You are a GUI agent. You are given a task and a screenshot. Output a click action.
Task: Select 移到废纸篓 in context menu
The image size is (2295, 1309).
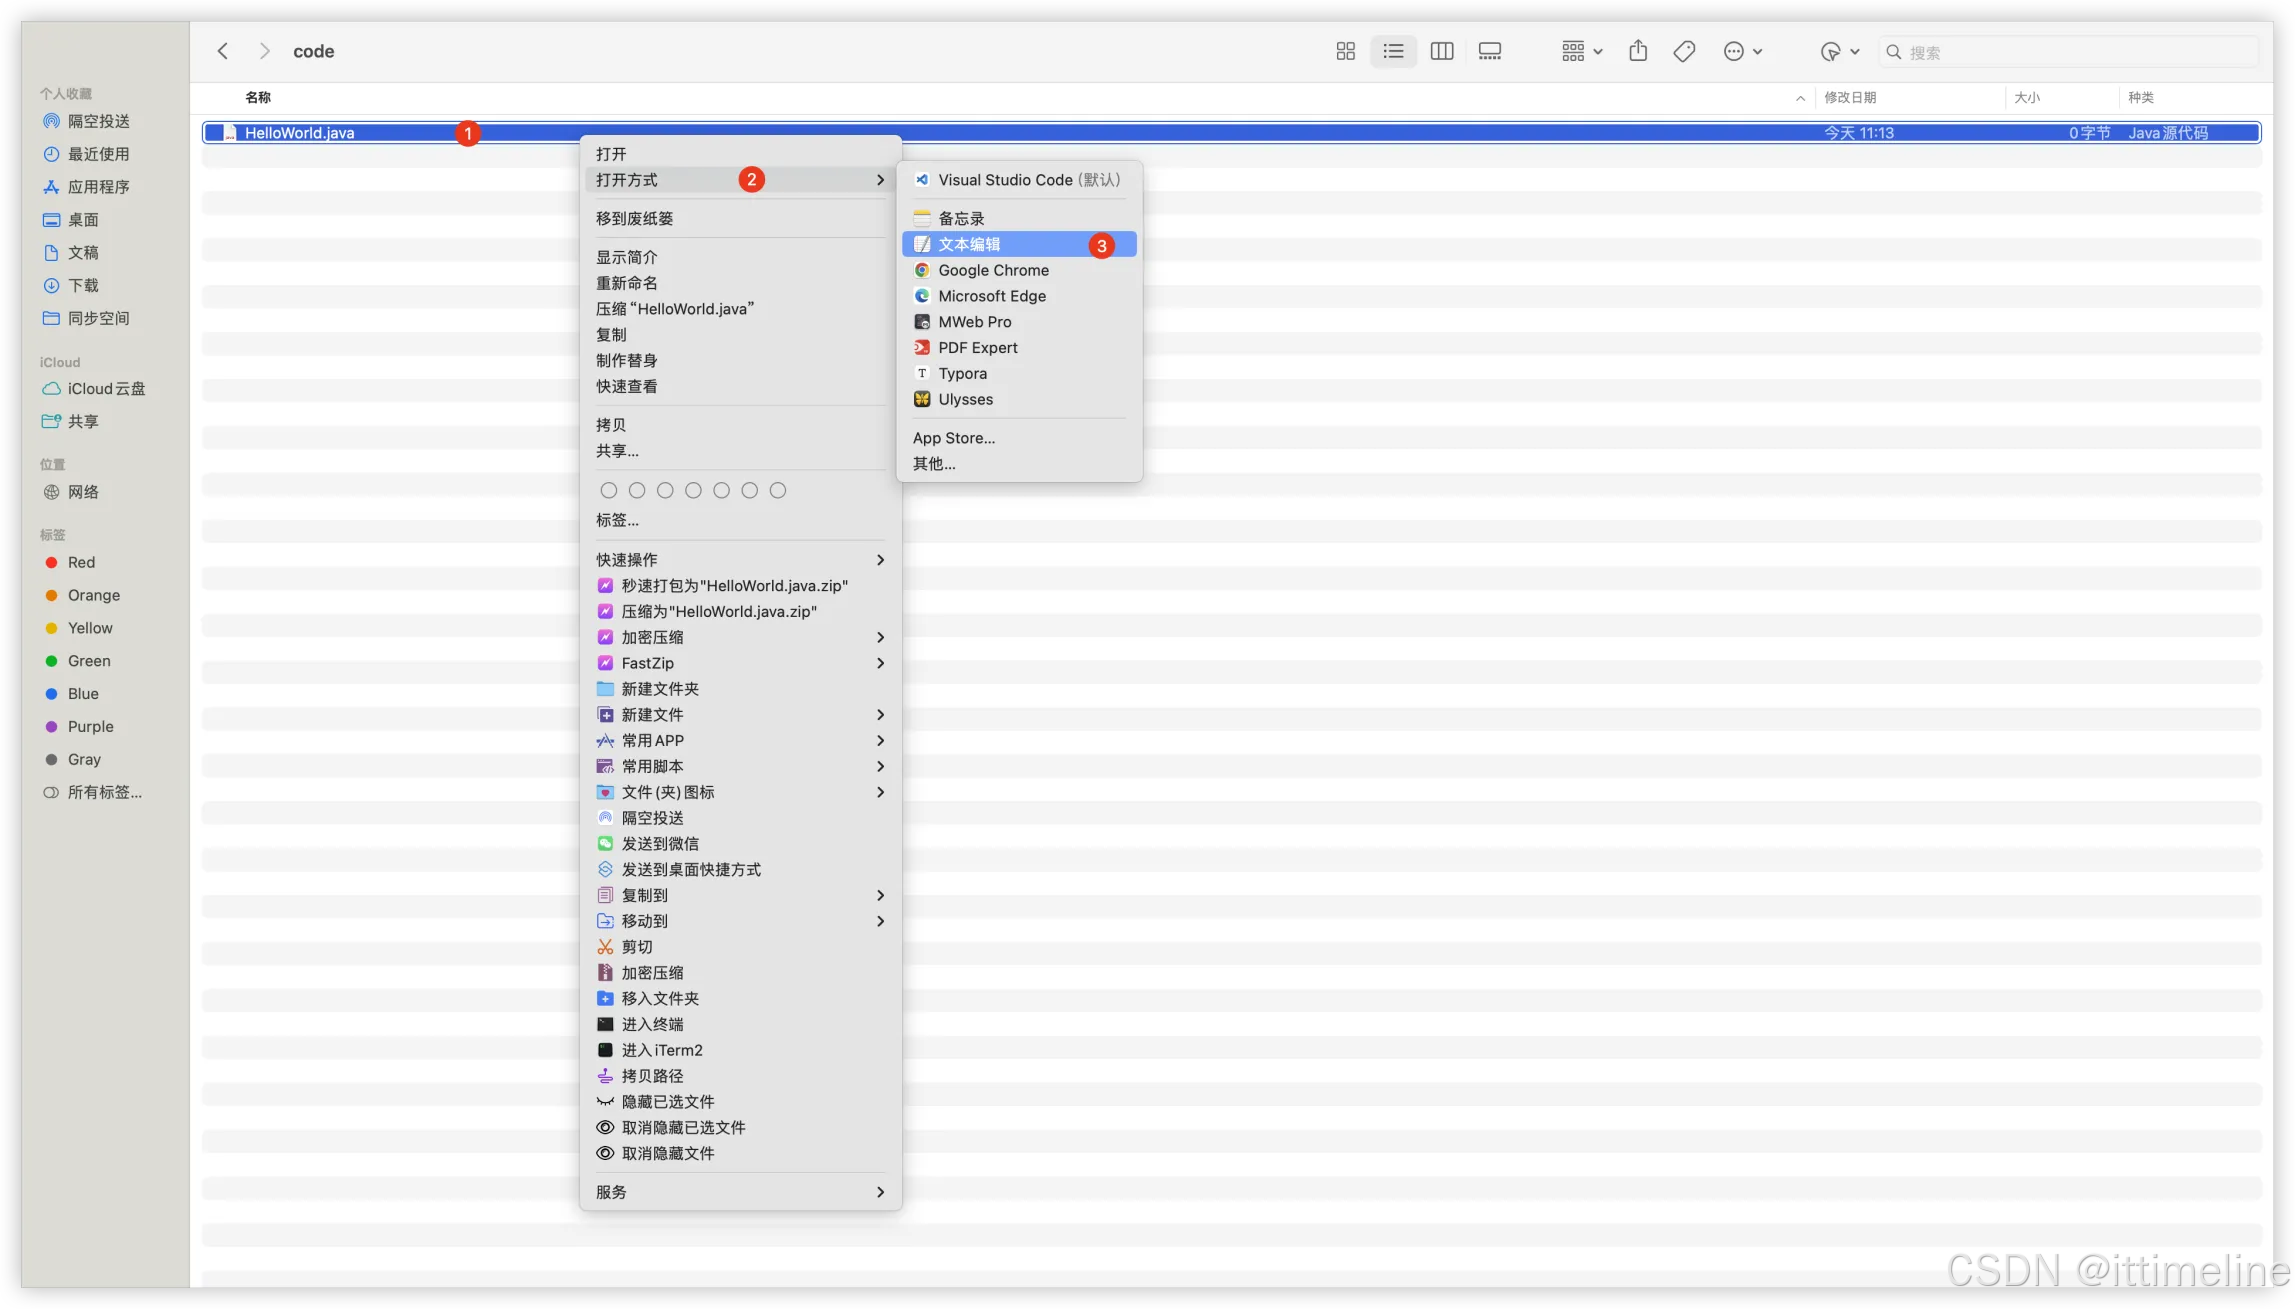coord(634,218)
